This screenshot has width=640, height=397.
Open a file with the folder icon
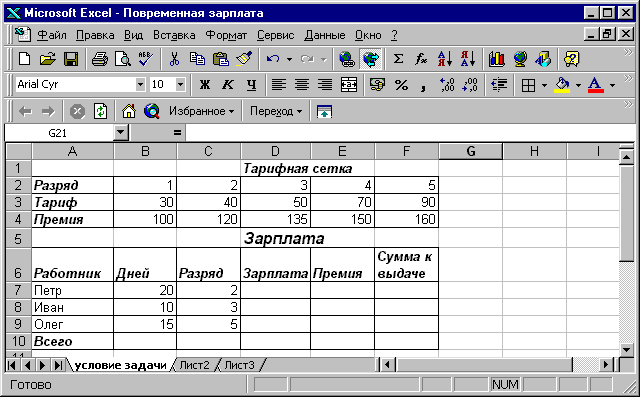click(x=47, y=59)
